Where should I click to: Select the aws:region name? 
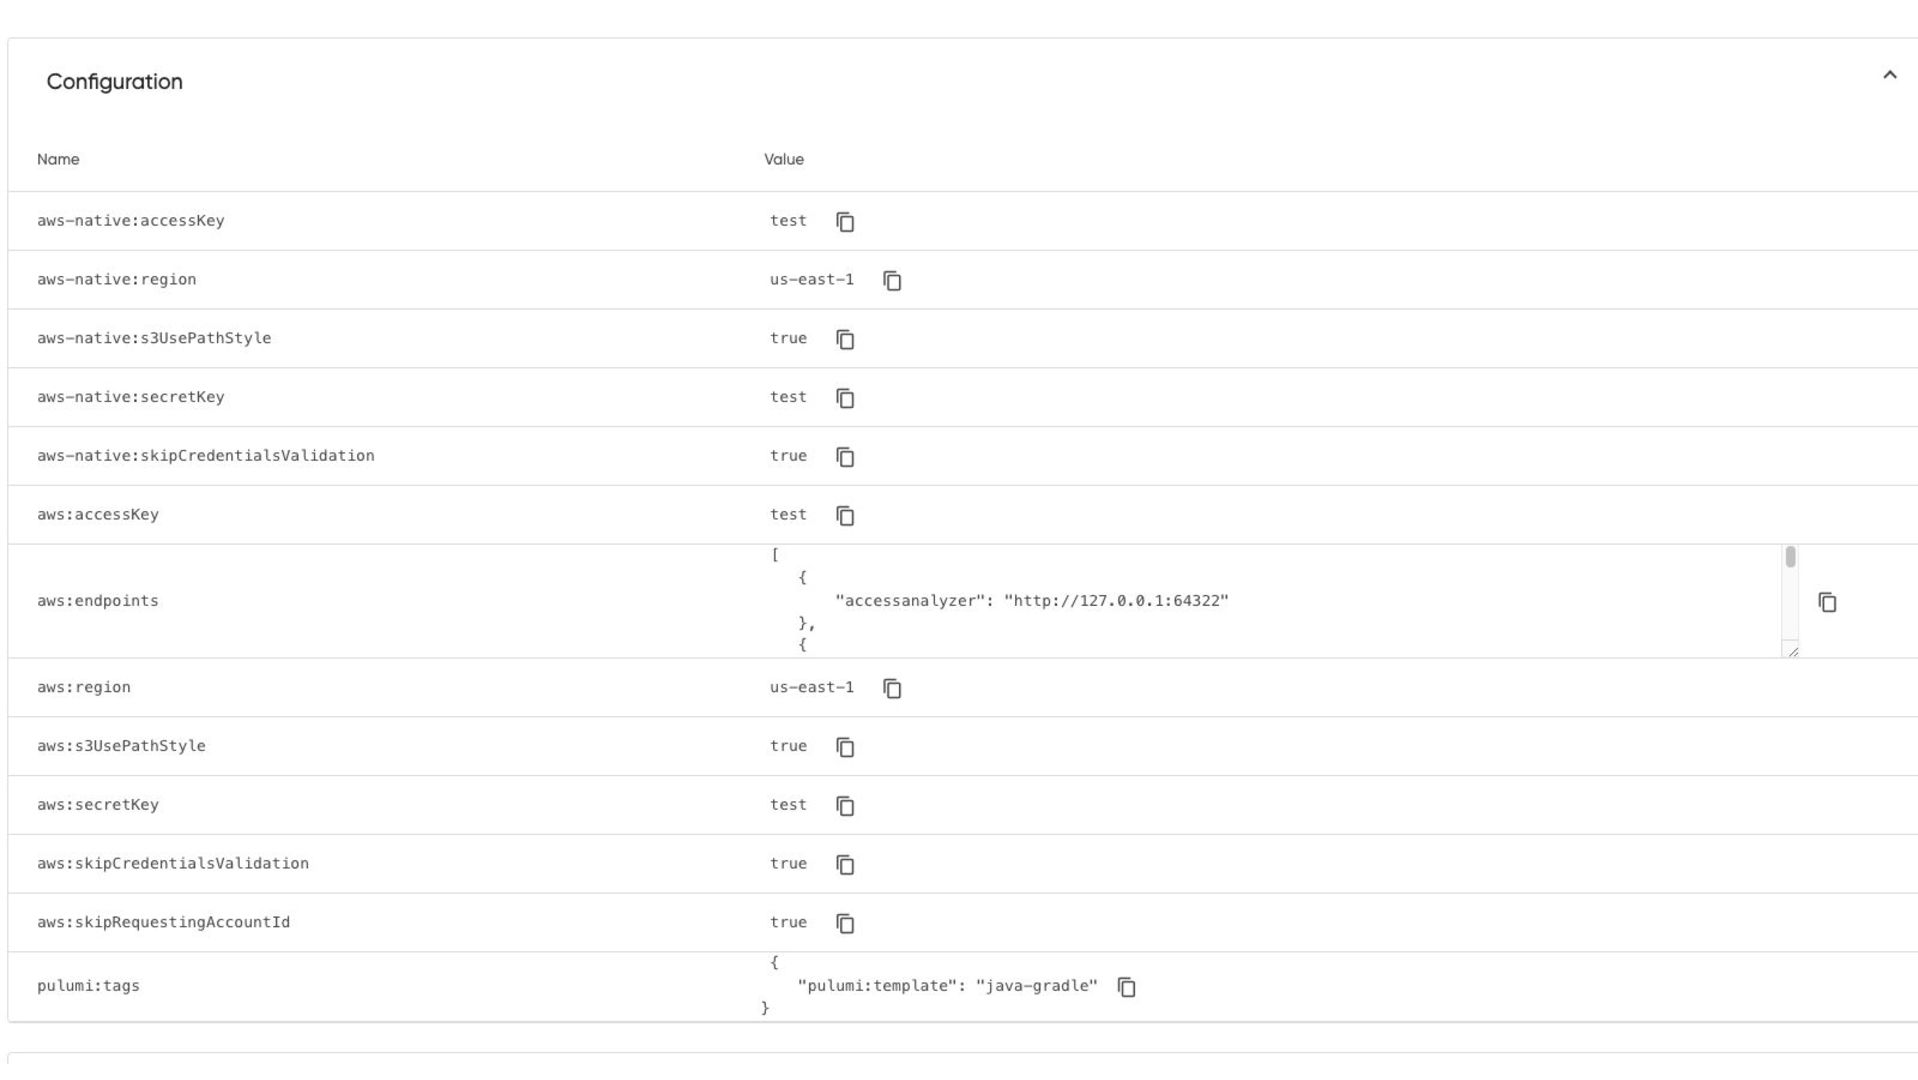[x=84, y=687]
